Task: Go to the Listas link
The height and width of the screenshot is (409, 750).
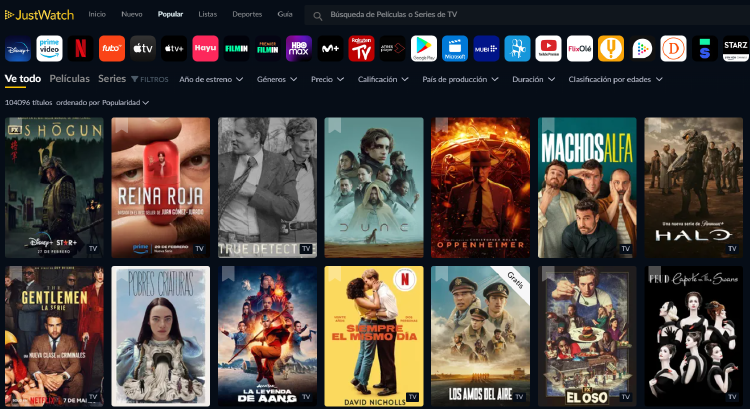Action: 208,15
